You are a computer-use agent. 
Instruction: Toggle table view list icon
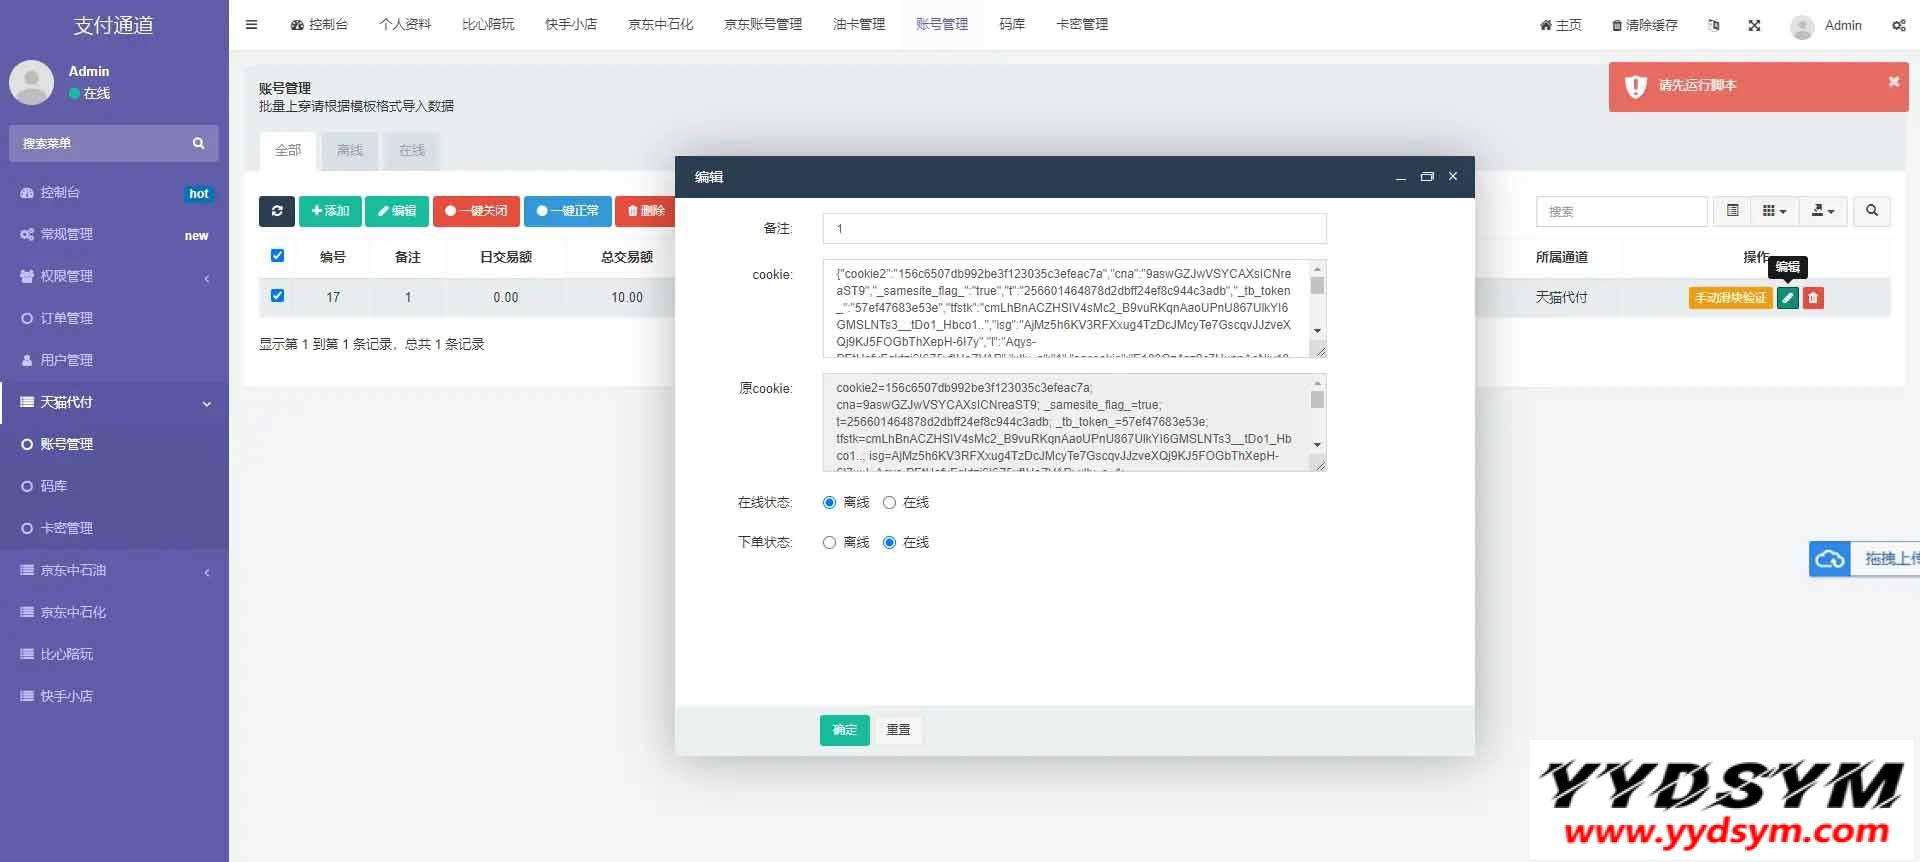(1733, 211)
